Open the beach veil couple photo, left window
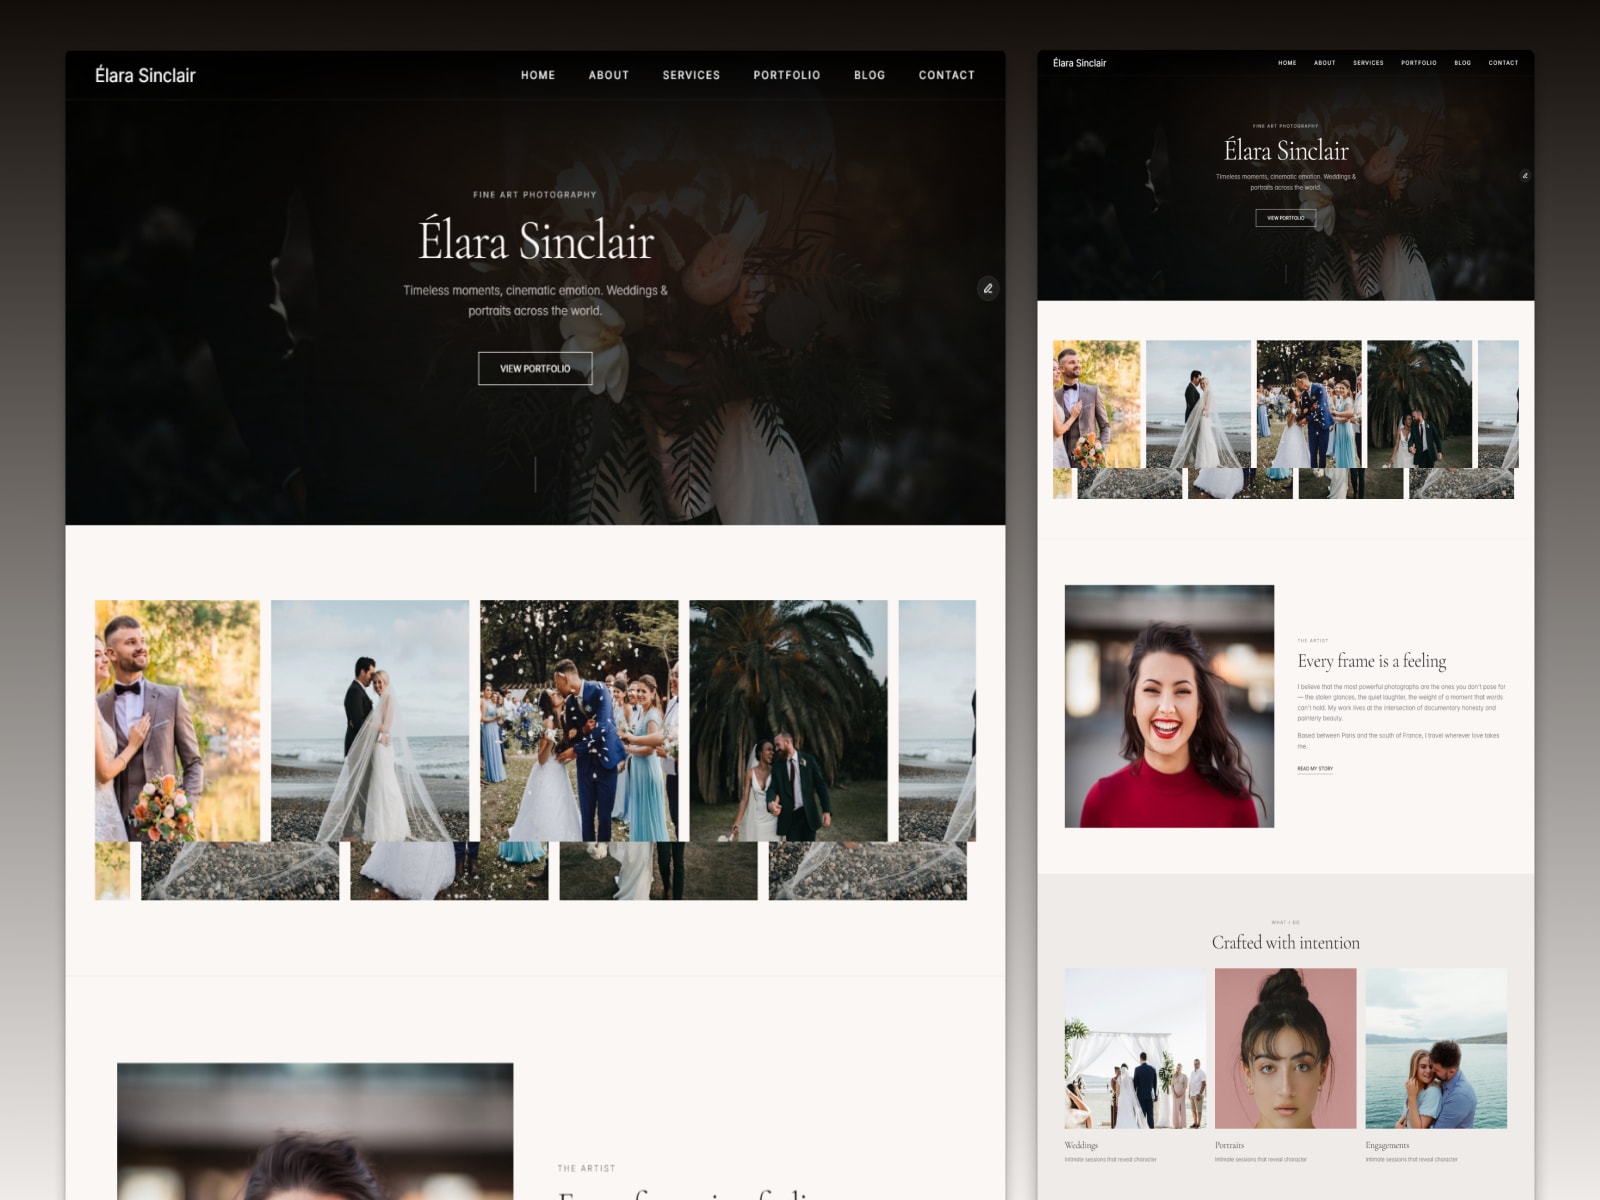 tap(370, 720)
